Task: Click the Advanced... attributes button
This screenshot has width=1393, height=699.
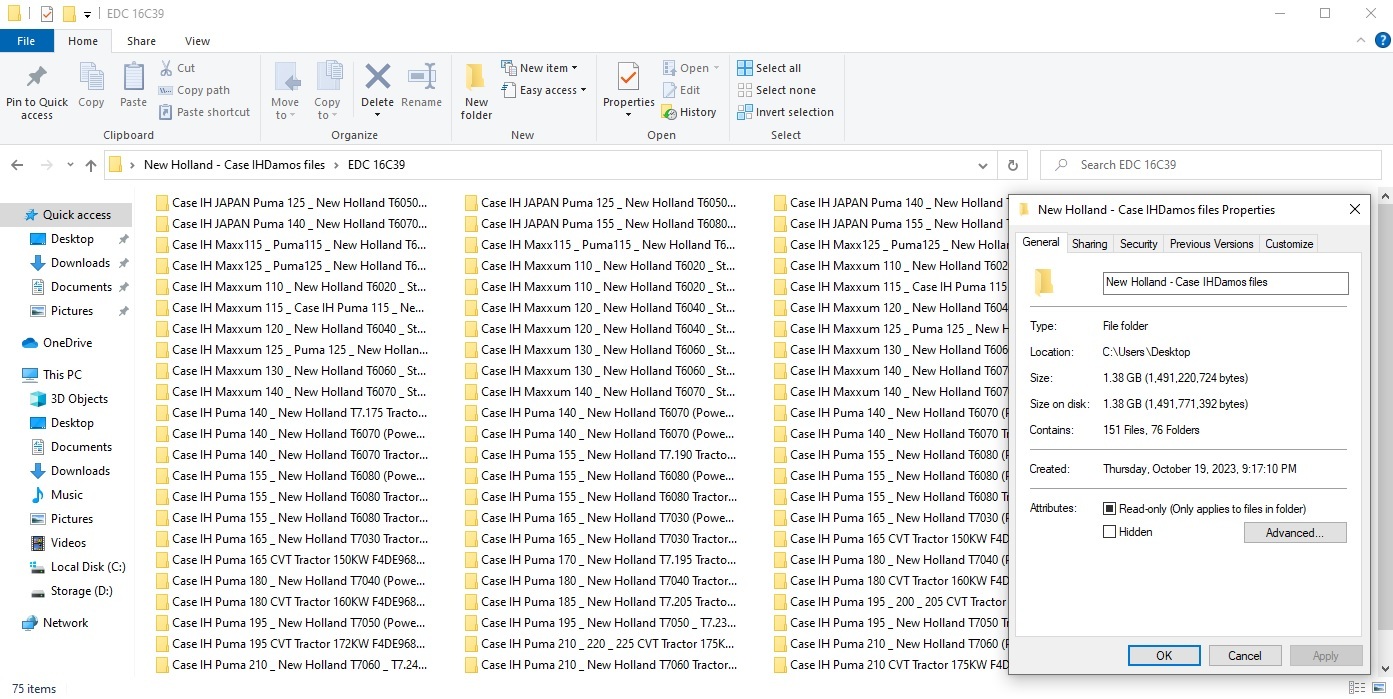Action: click(x=1295, y=533)
